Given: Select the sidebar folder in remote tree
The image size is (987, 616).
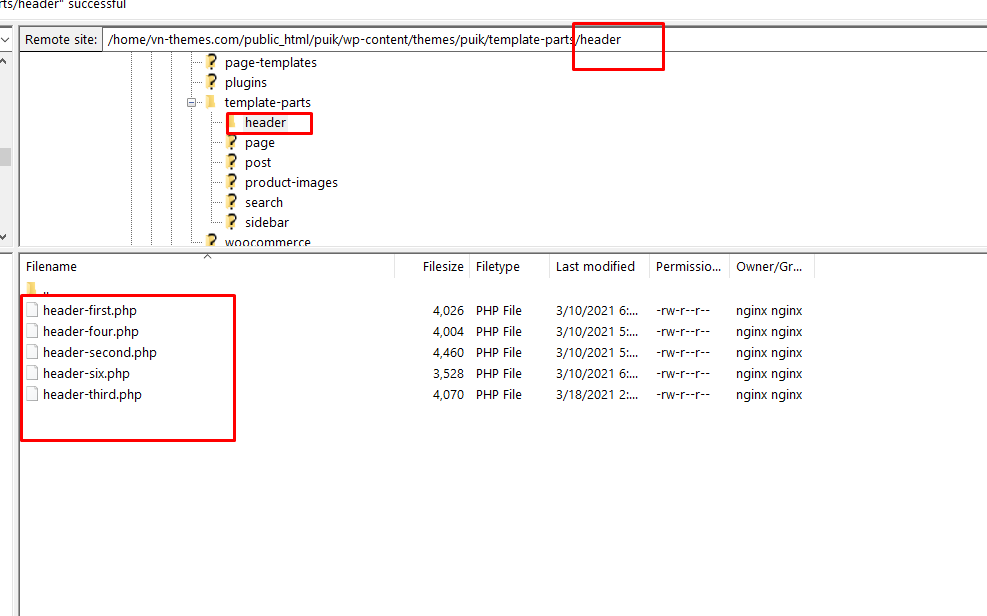Looking at the screenshot, I should 266,223.
